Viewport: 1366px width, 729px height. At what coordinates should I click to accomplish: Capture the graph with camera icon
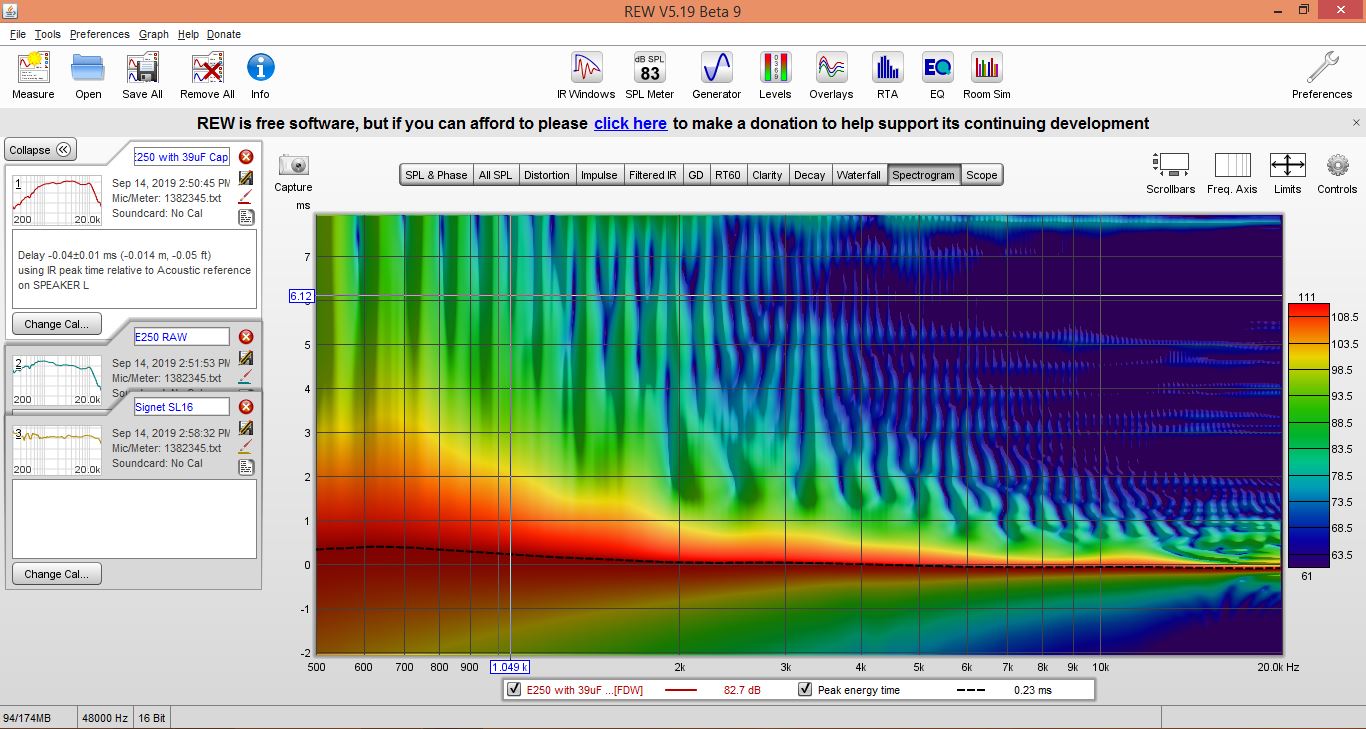tap(294, 164)
